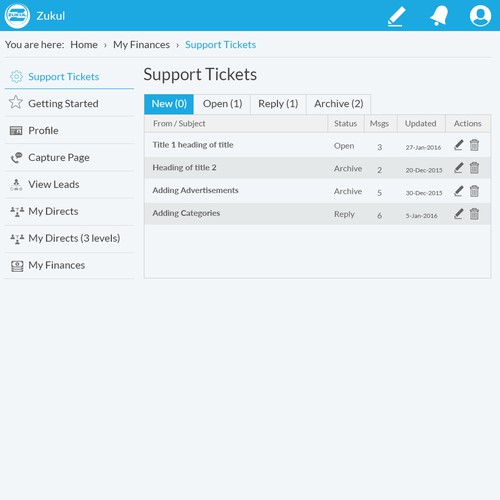This screenshot has width=500, height=500.
Task: Click the 30-Dec-2015 updated date
Action: [424, 193]
